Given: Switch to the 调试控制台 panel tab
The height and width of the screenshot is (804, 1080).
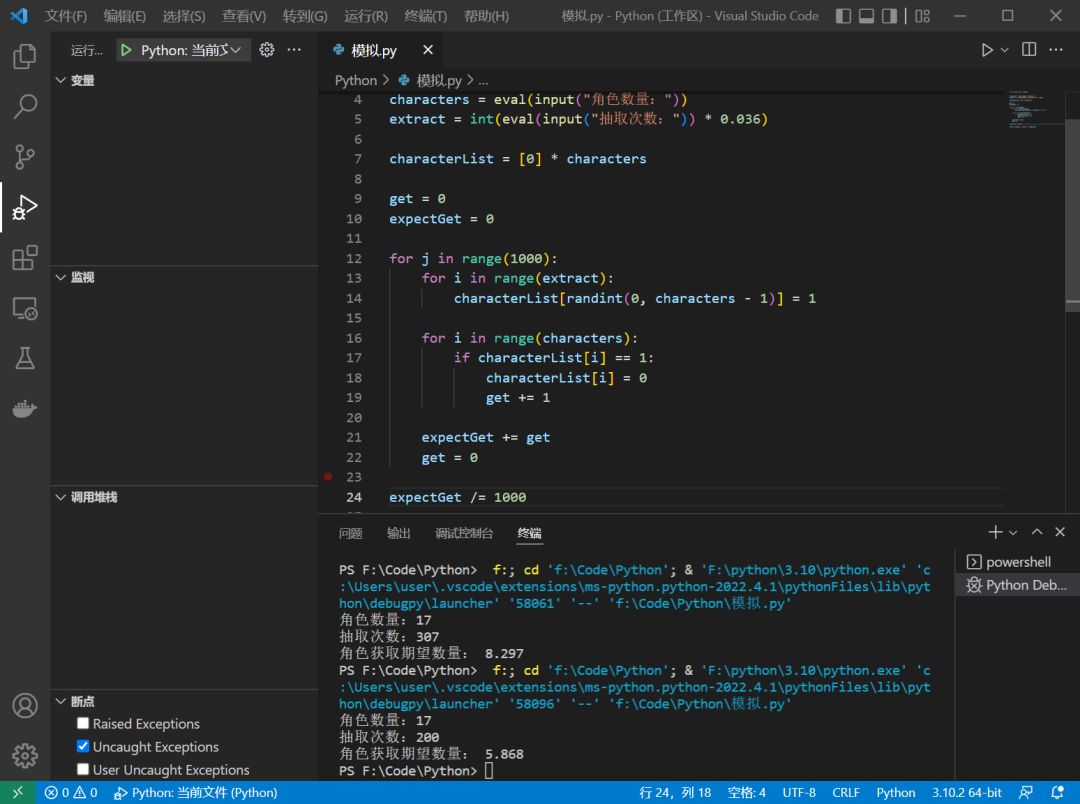Looking at the screenshot, I should click(464, 533).
